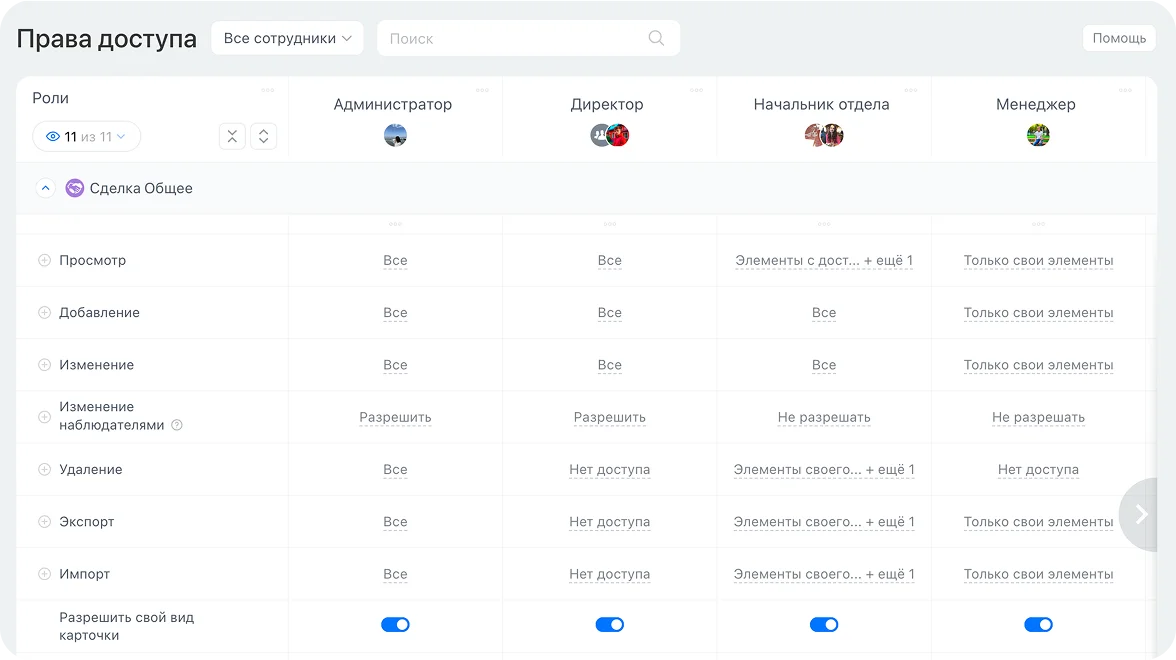This screenshot has width=1176, height=660.
Task: Change Удаление value Нет доступа for Директор
Action: pos(610,470)
